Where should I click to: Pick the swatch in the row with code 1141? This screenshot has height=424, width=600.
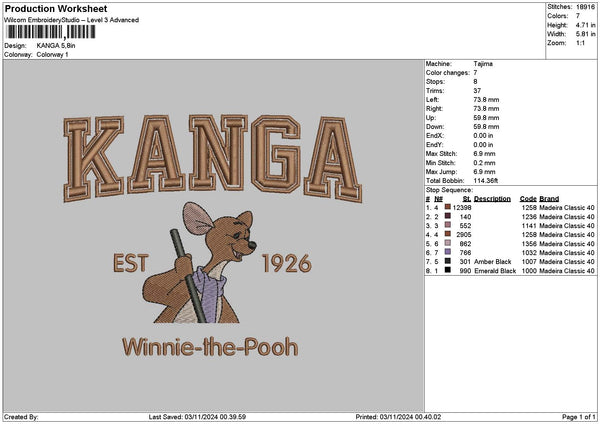[447, 225]
